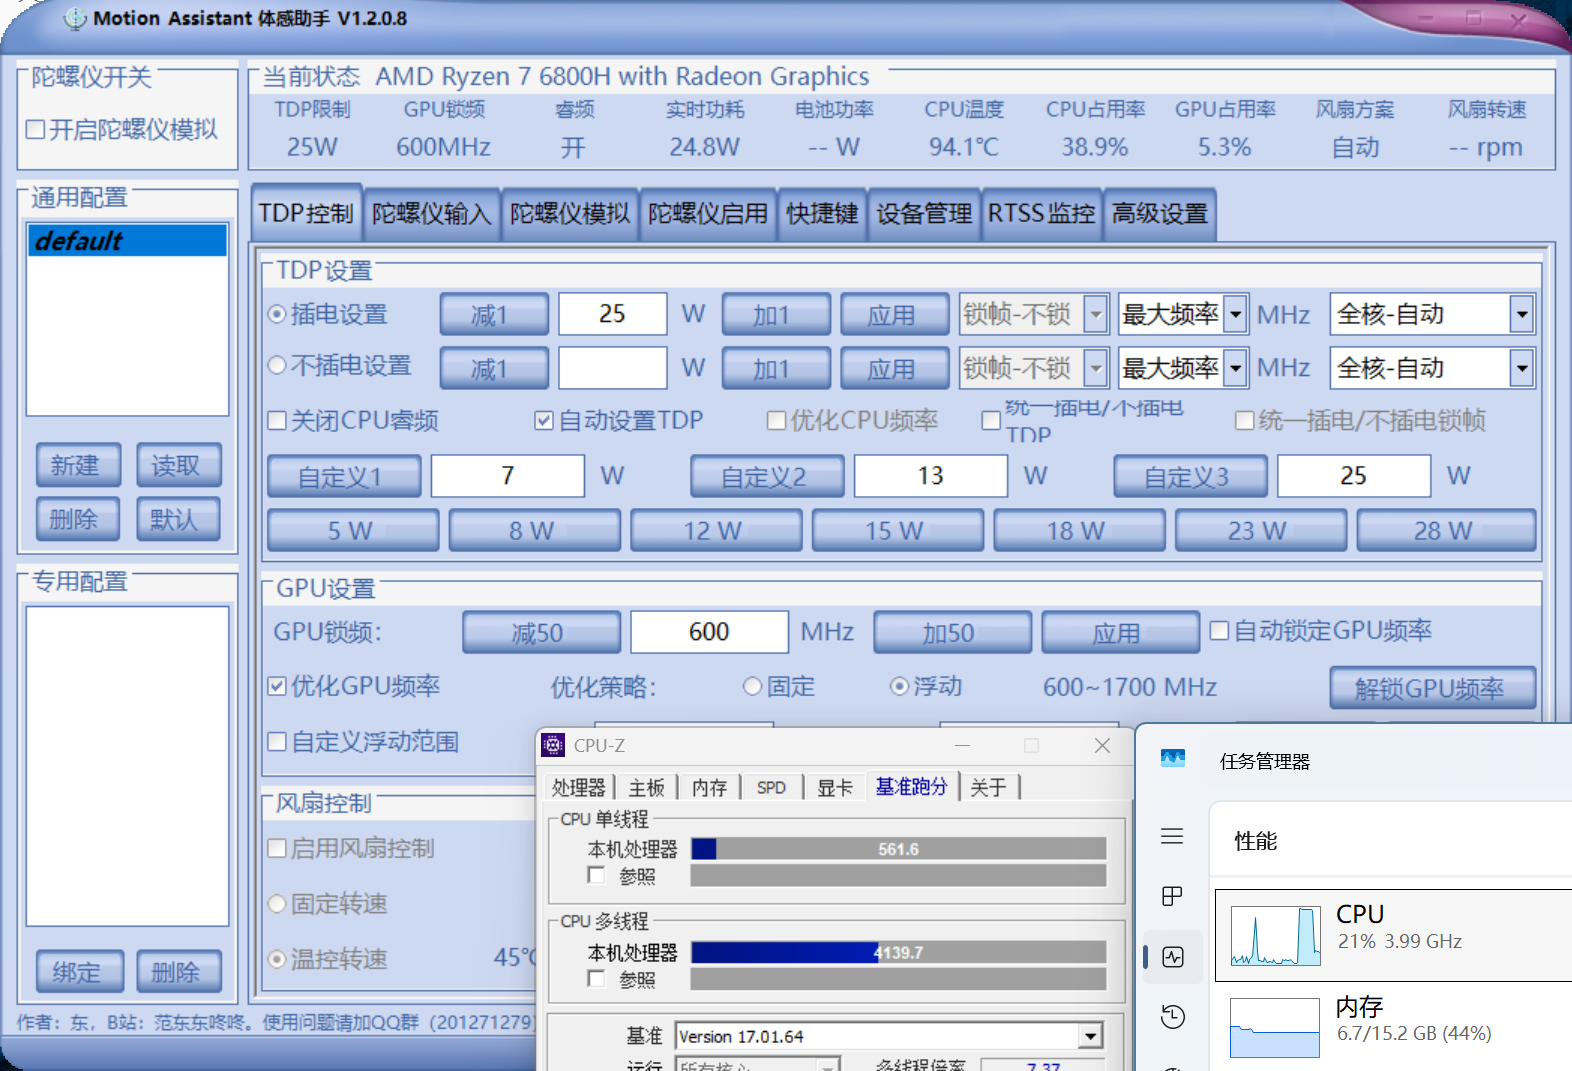Click empty unplugged TDP input field
The width and height of the screenshot is (1572, 1071).
612,367
